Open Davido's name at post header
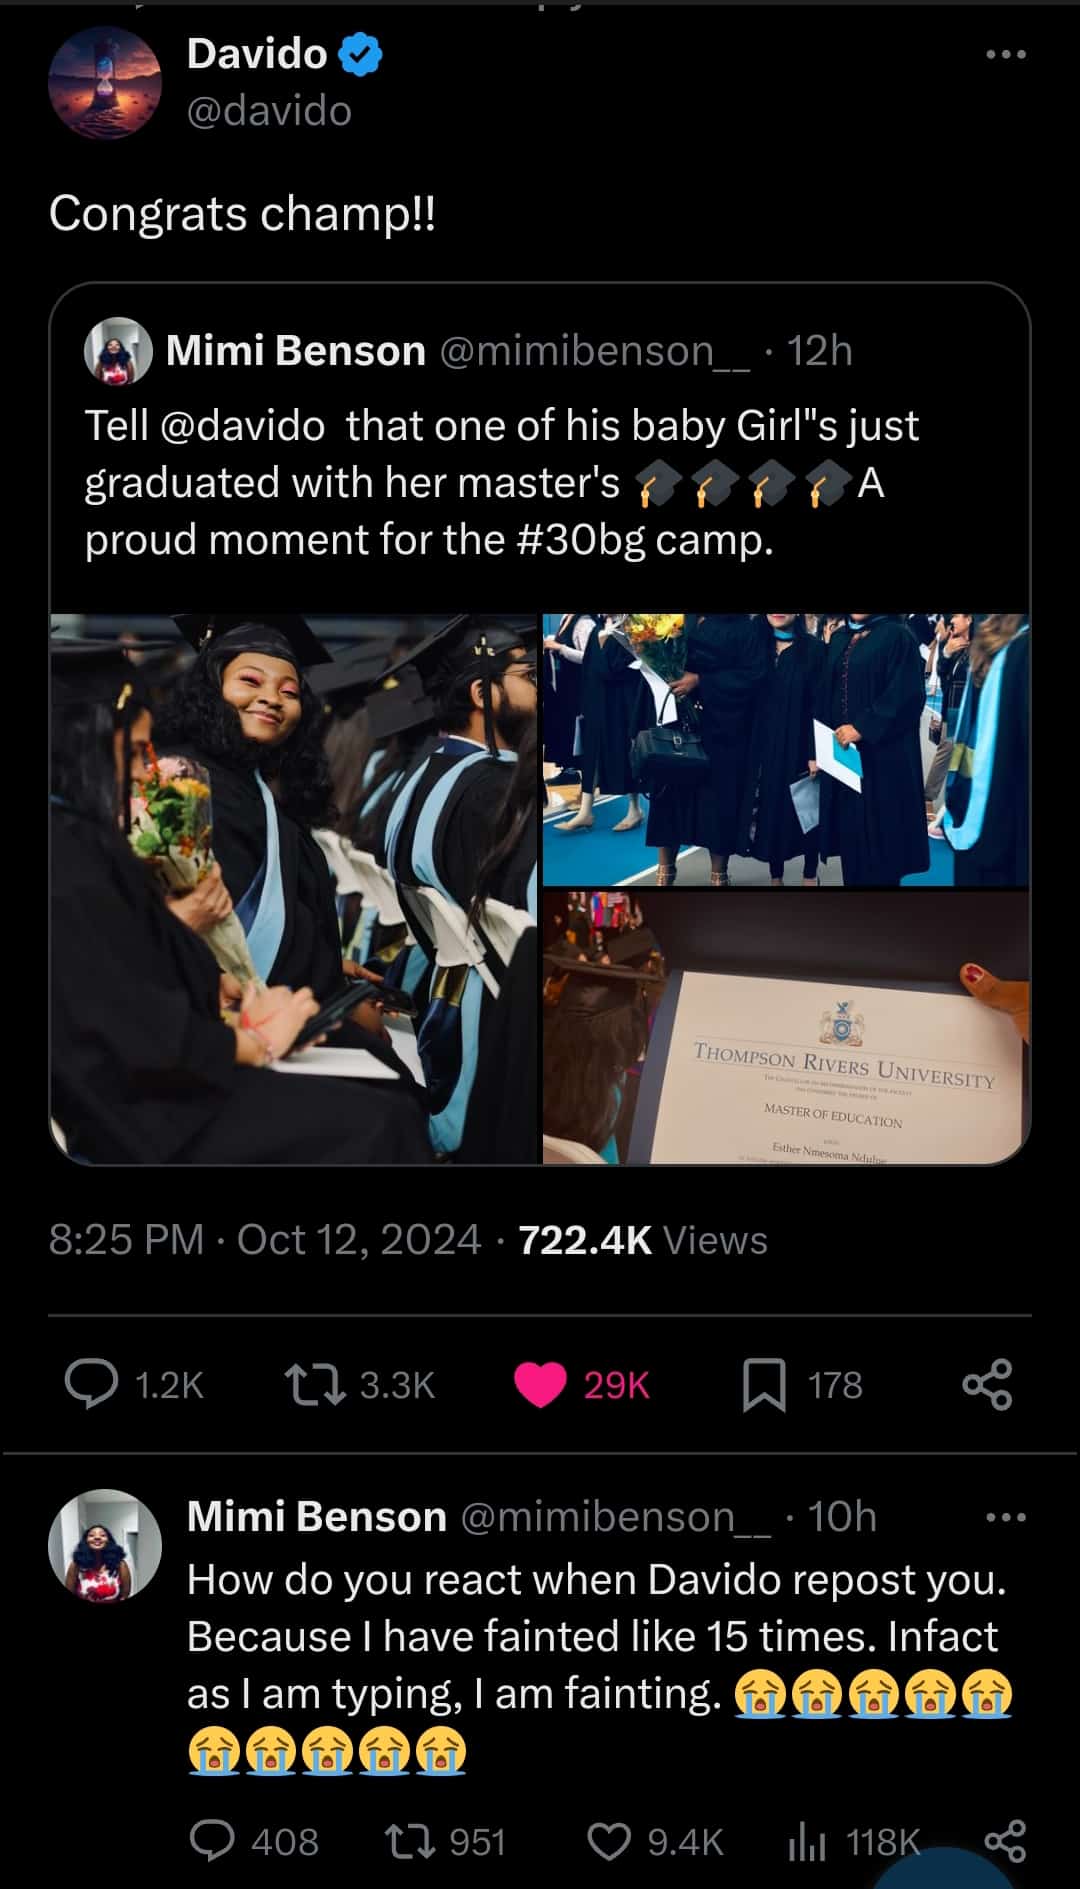The image size is (1080, 1889). point(257,54)
